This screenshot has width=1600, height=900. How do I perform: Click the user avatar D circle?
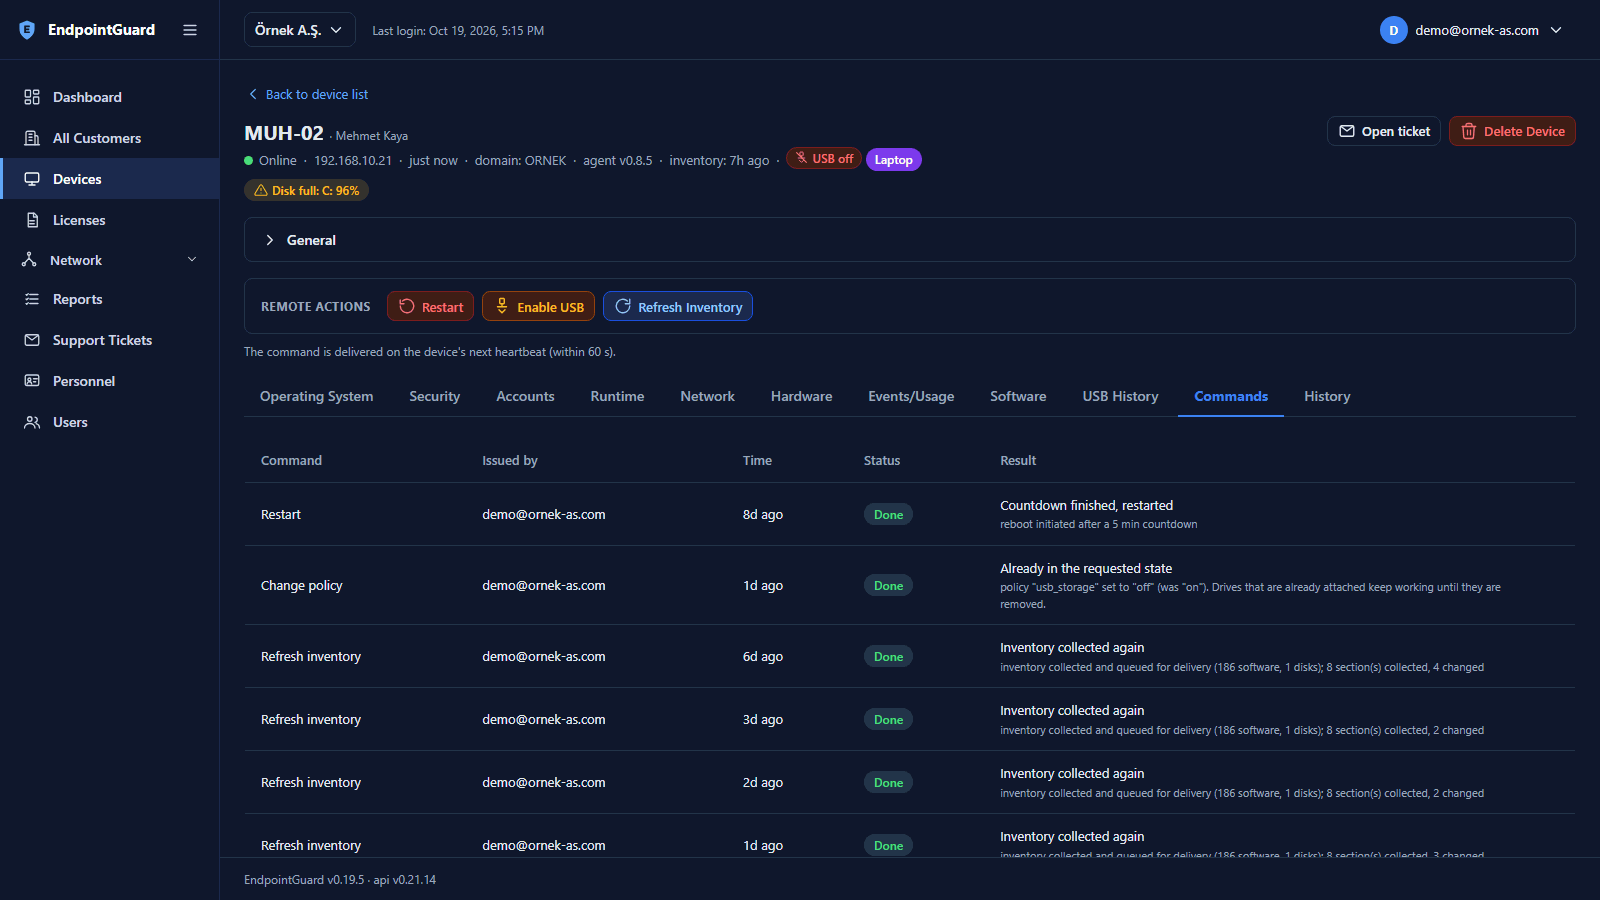click(x=1393, y=30)
